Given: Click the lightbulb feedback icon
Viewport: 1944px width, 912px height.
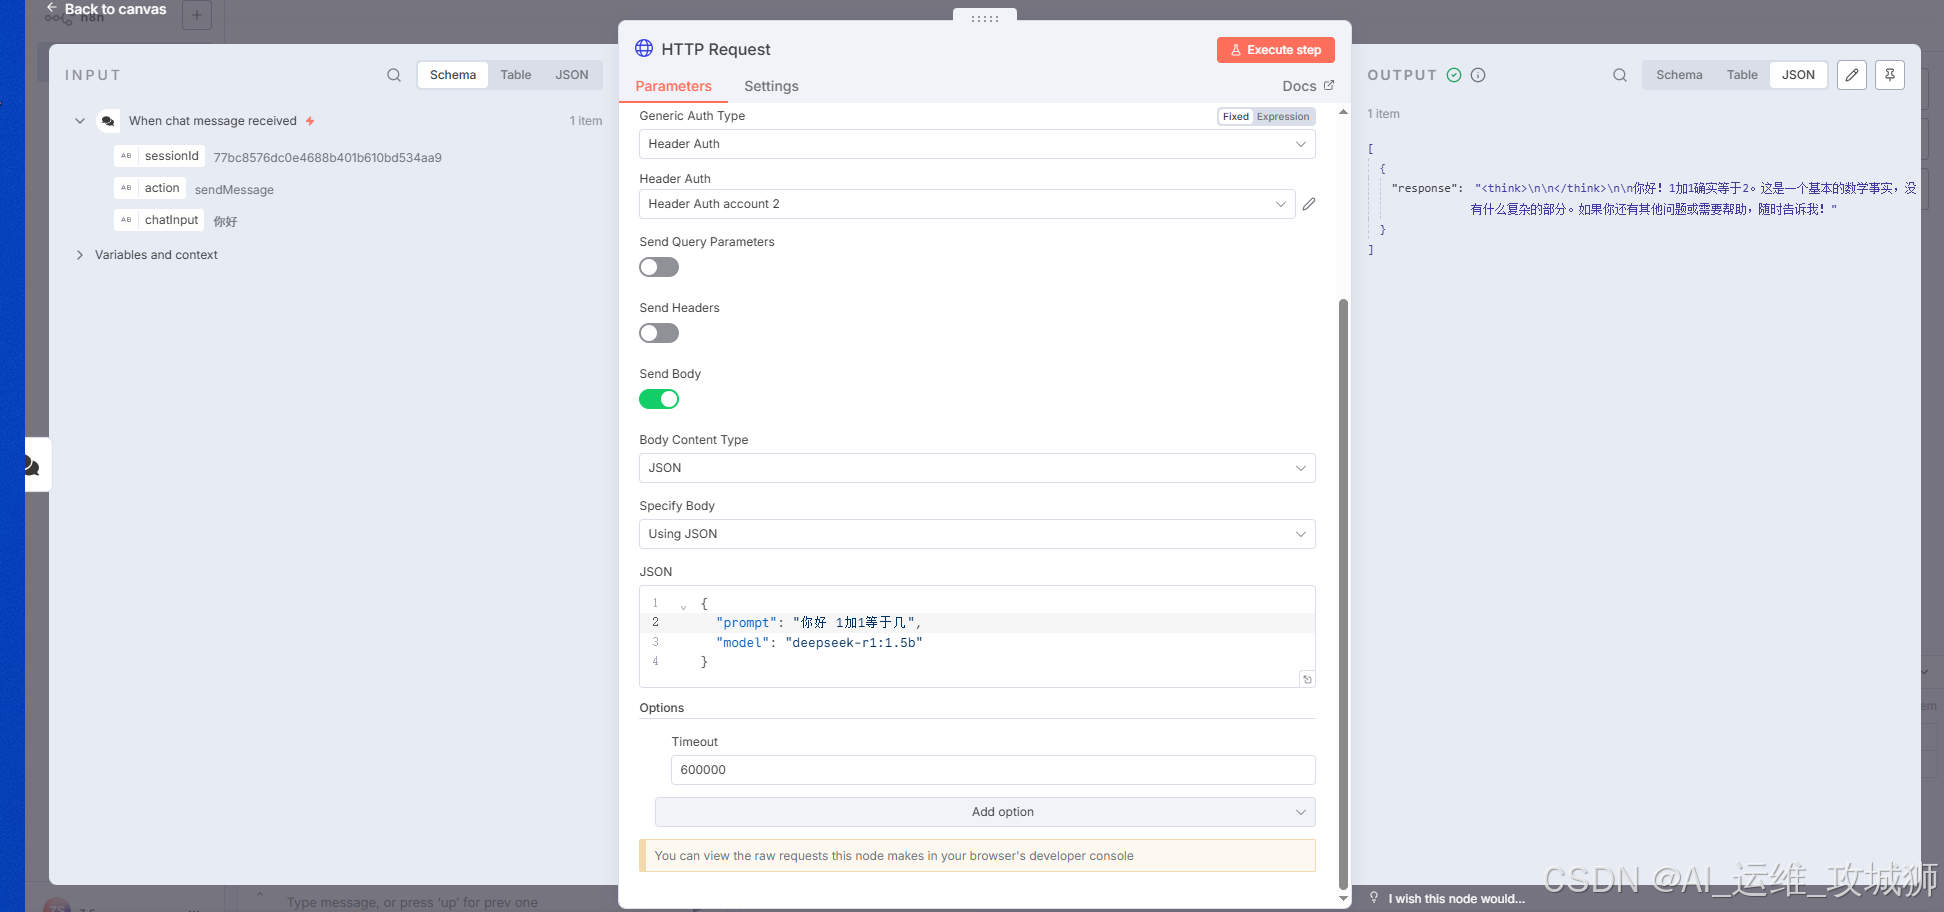Looking at the screenshot, I should coord(1374,897).
